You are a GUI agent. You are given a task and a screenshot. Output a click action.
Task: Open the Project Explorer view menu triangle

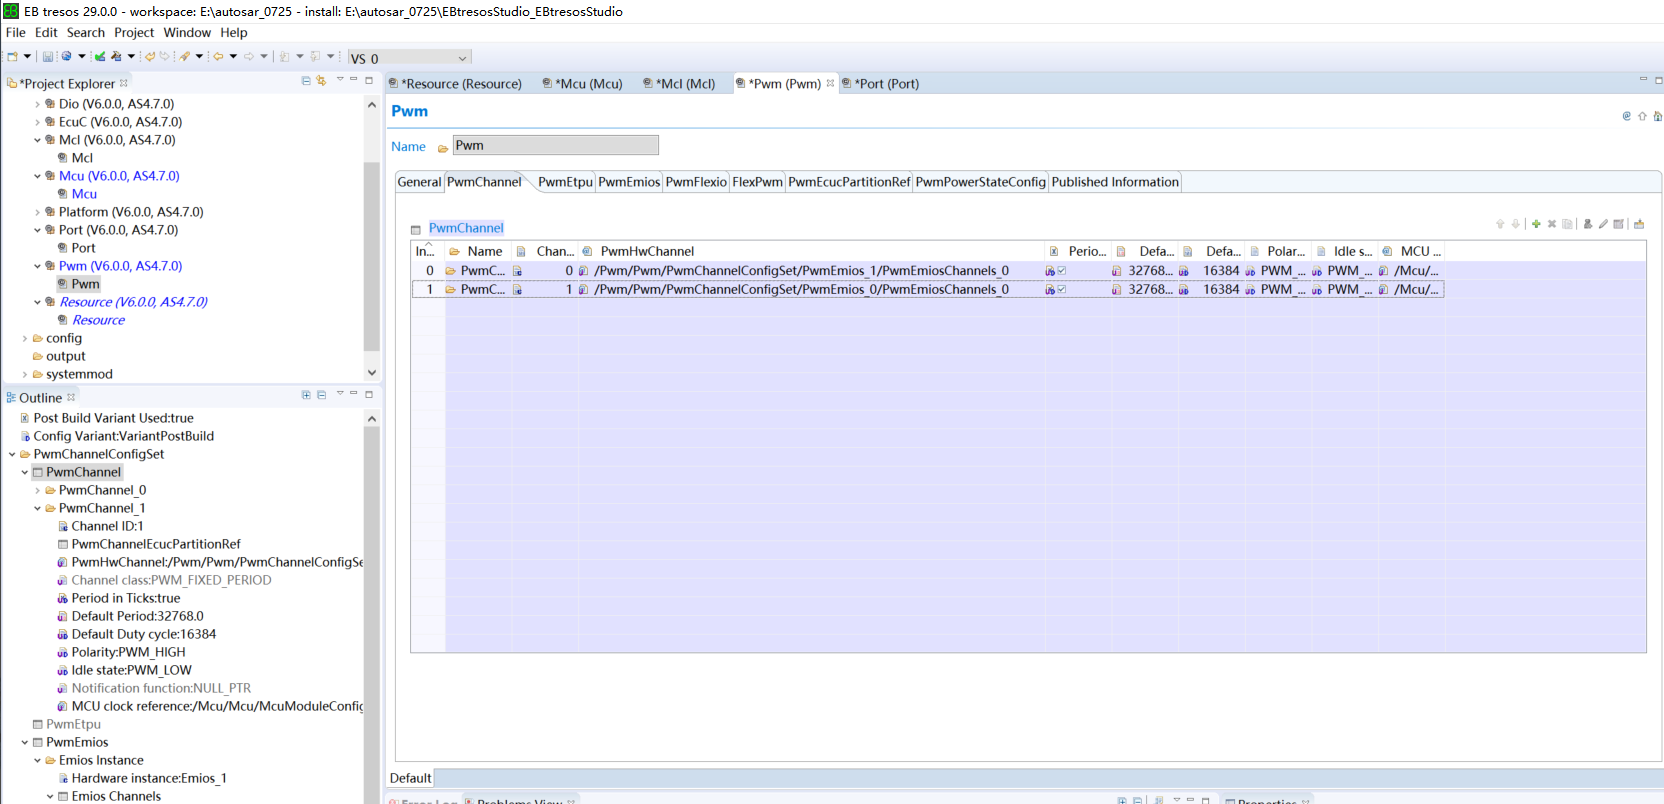[339, 80]
